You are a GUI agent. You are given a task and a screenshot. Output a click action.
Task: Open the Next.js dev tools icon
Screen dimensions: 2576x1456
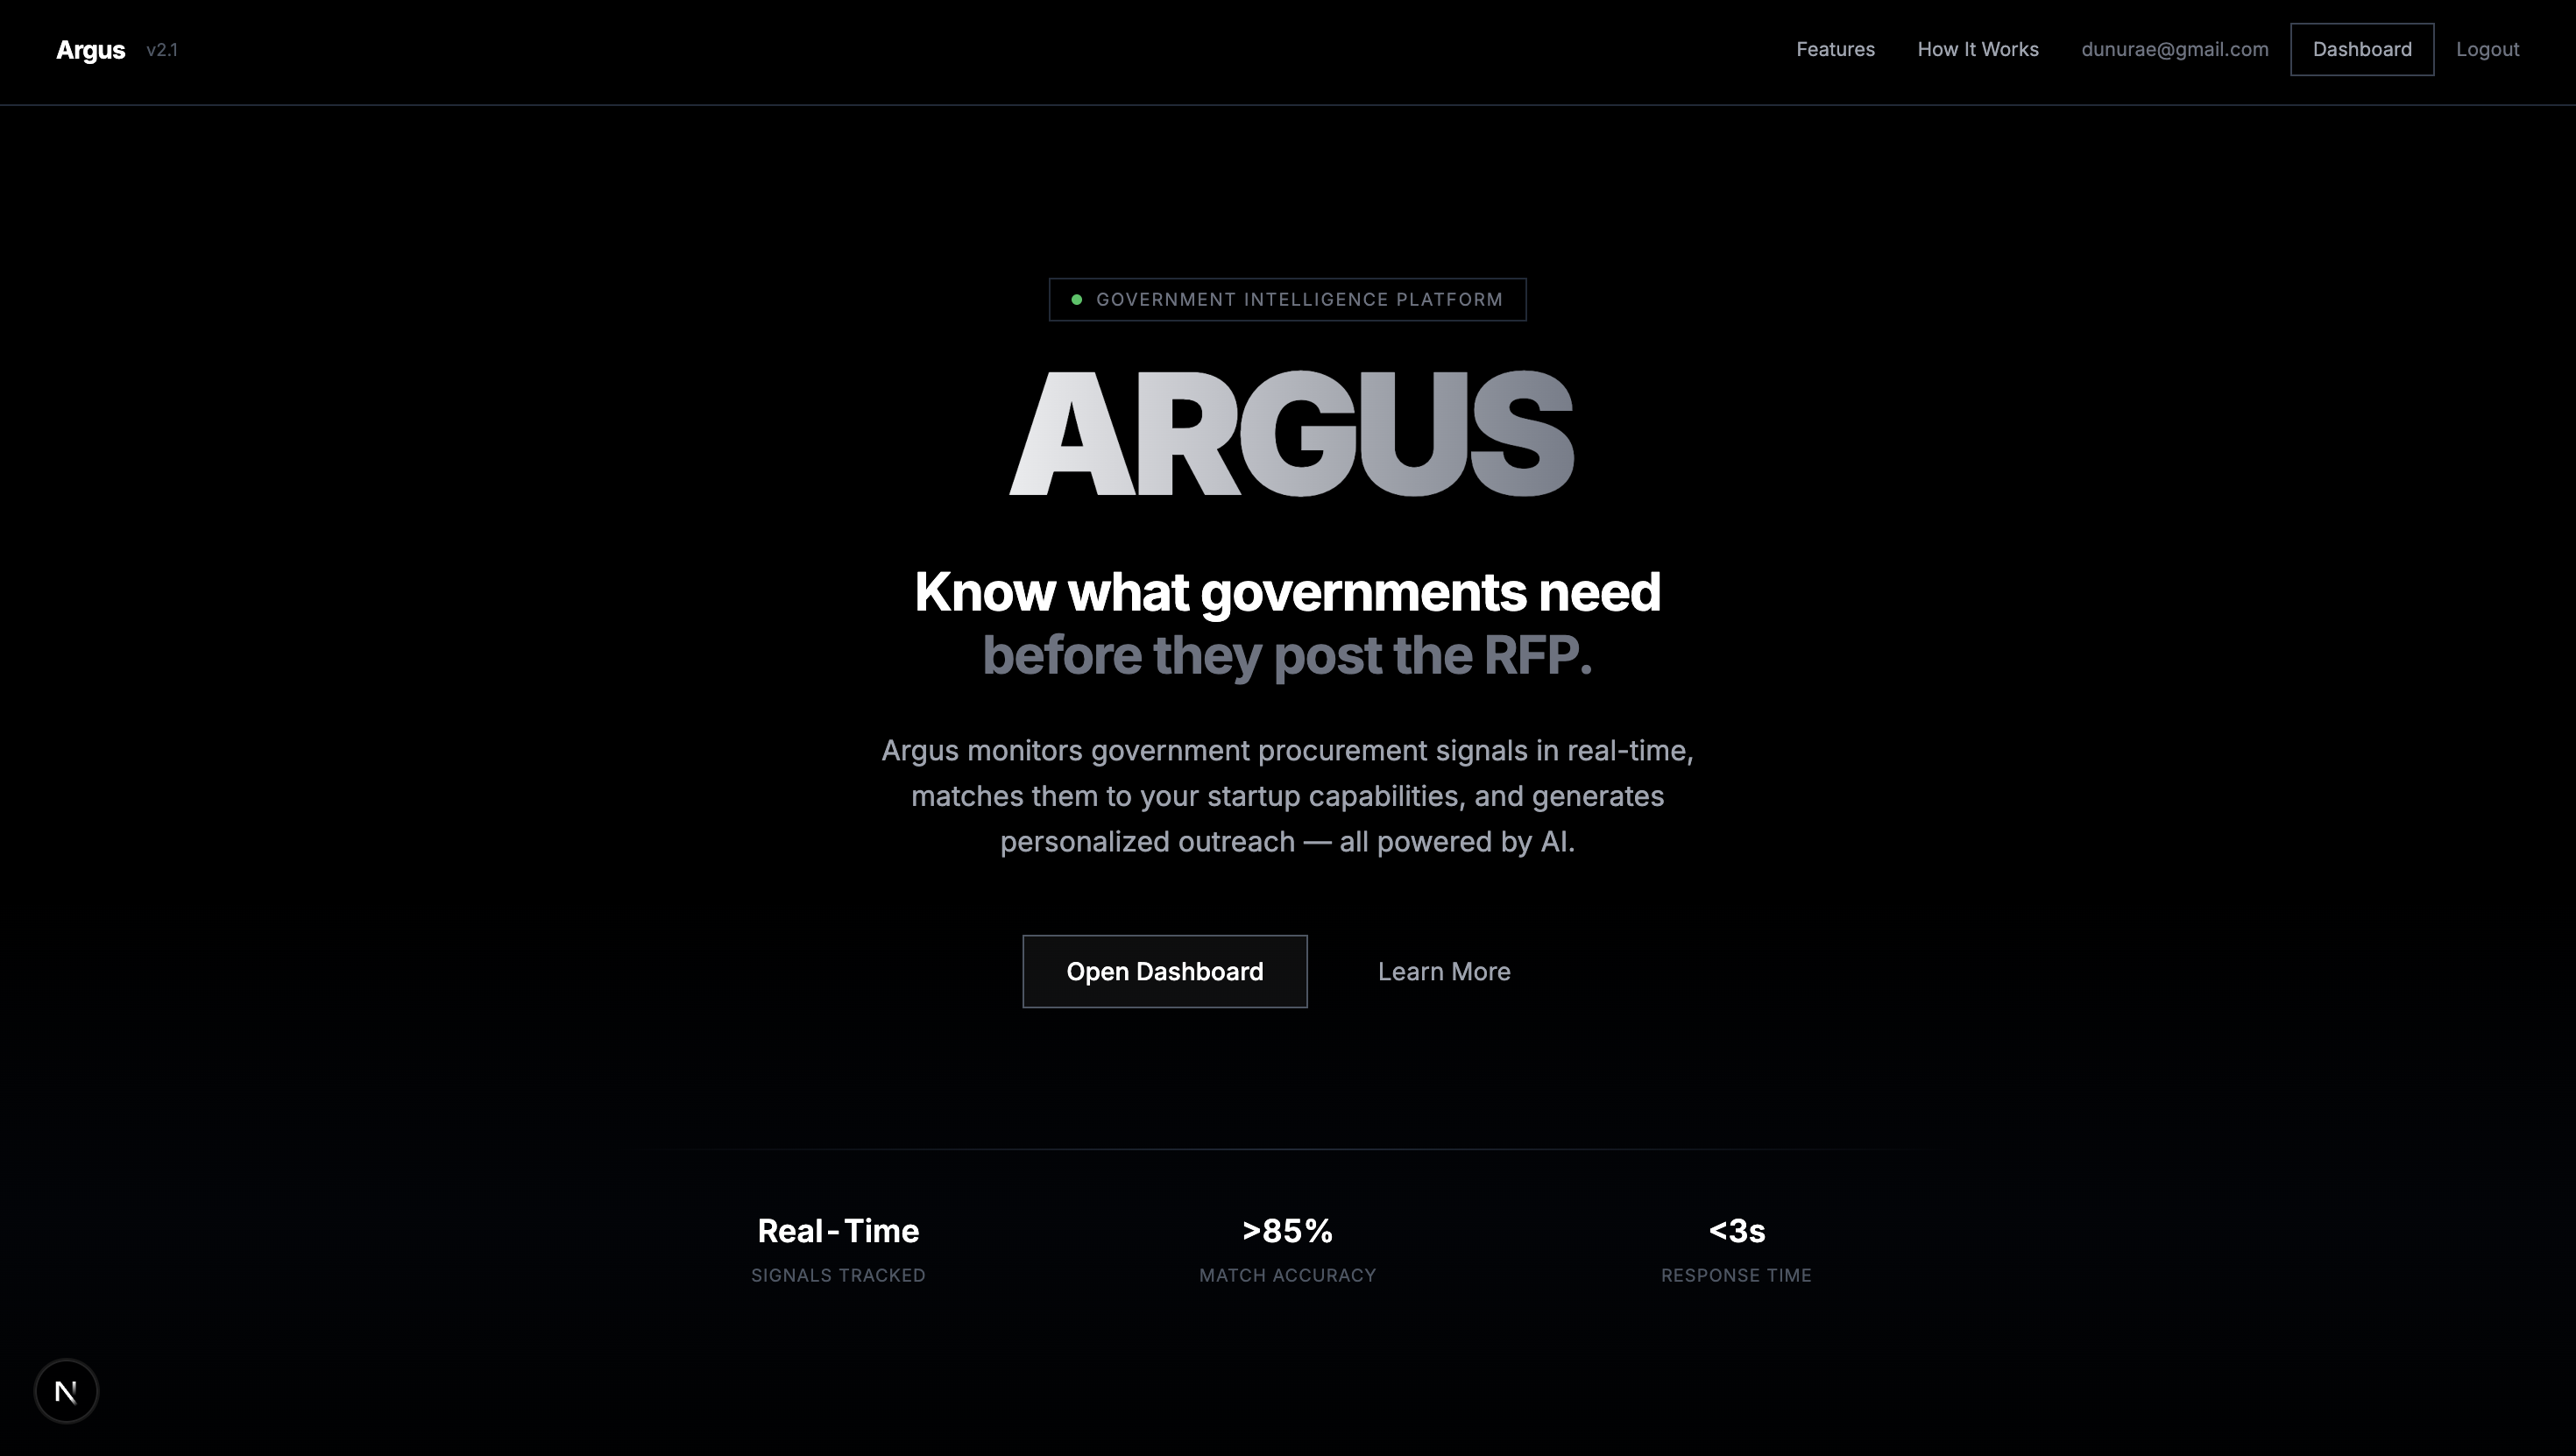coord(66,1390)
